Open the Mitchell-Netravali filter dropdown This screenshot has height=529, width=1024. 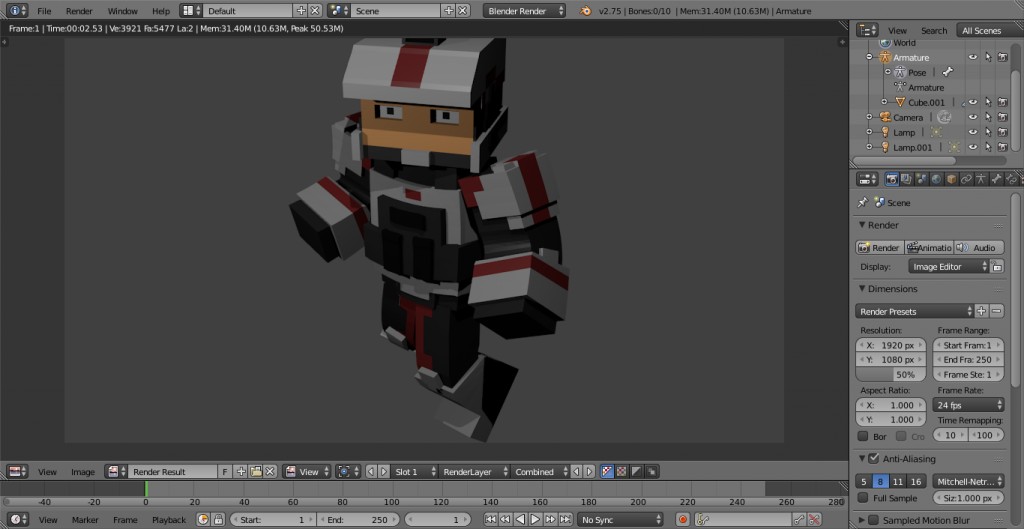click(x=968, y=481)
